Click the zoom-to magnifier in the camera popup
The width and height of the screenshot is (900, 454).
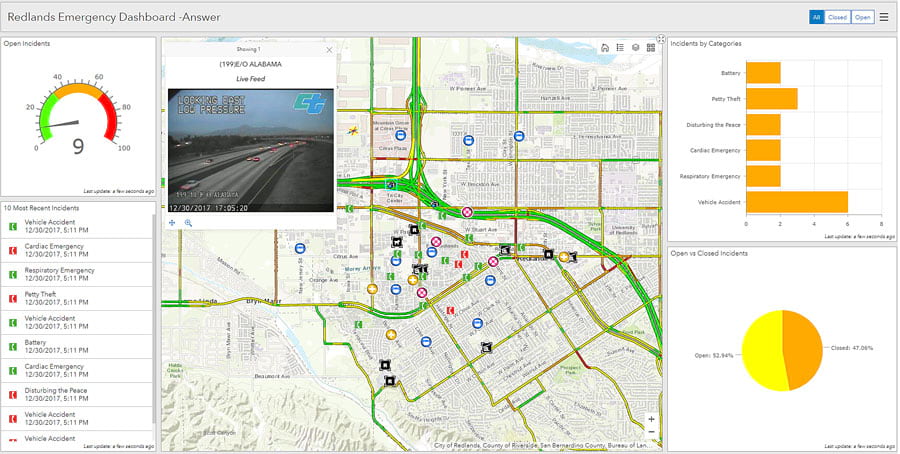[x=188, y=223]
